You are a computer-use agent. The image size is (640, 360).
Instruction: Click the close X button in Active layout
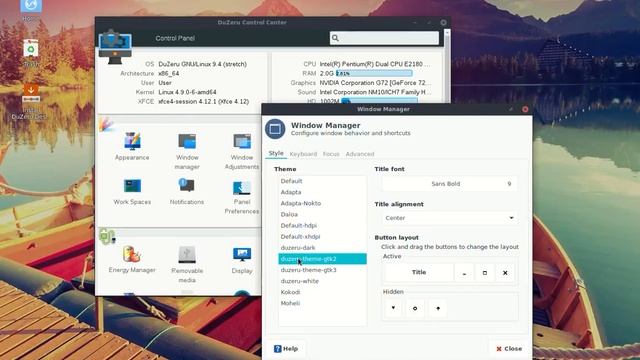point(505,273)
